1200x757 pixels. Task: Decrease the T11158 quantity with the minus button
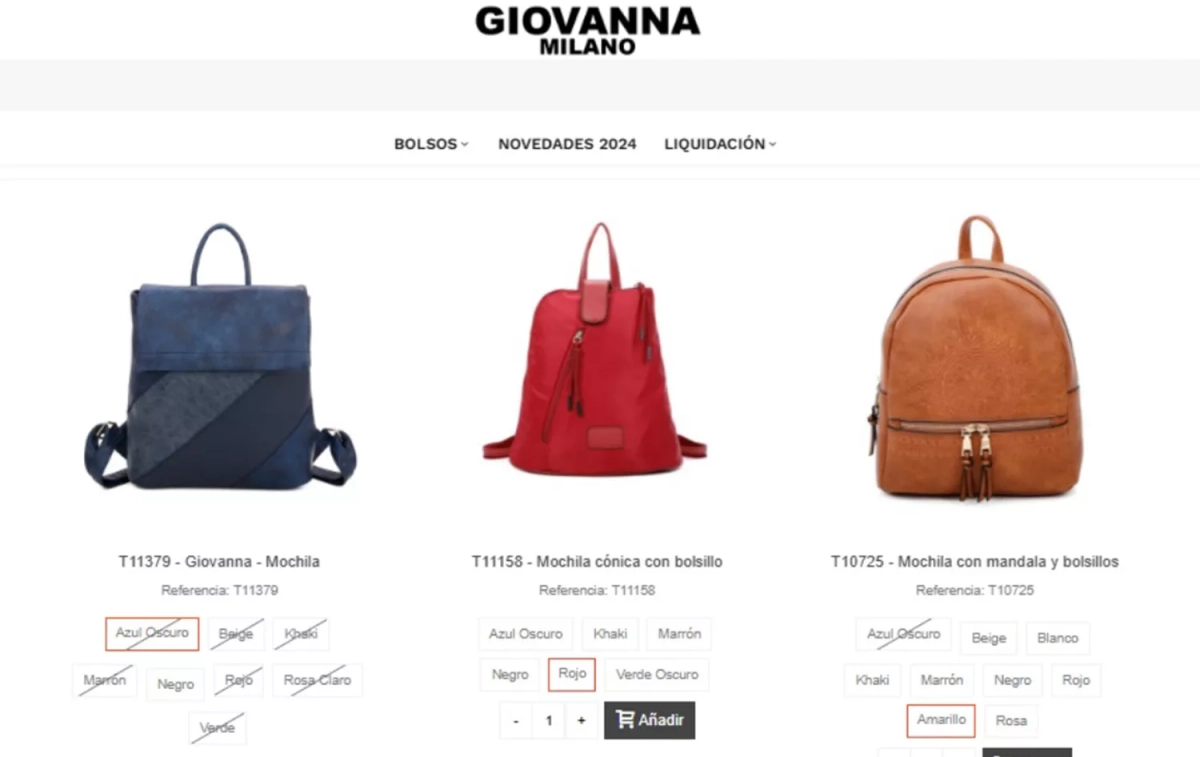coord(515,721)
